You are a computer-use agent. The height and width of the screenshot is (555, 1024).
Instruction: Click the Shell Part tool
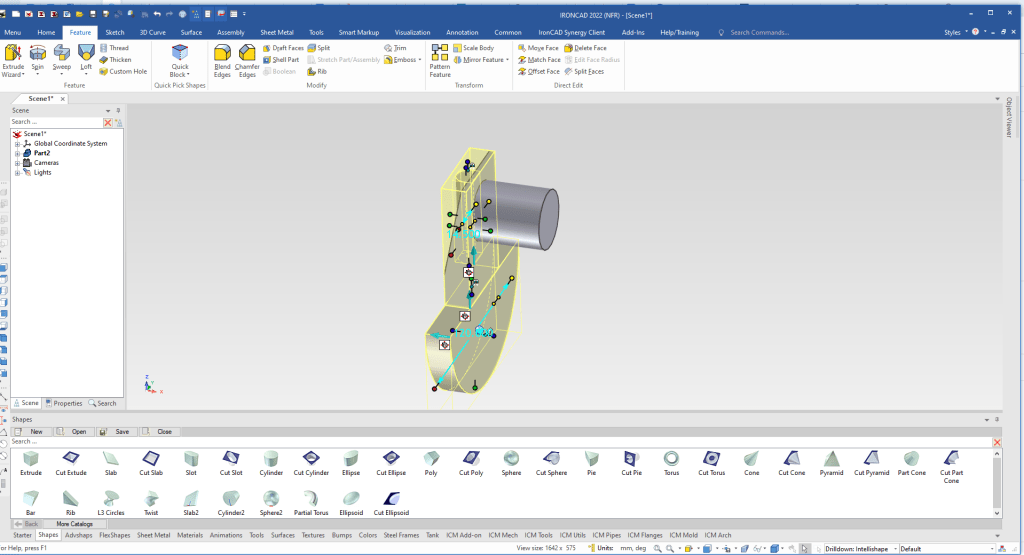(x=285, y=60)
